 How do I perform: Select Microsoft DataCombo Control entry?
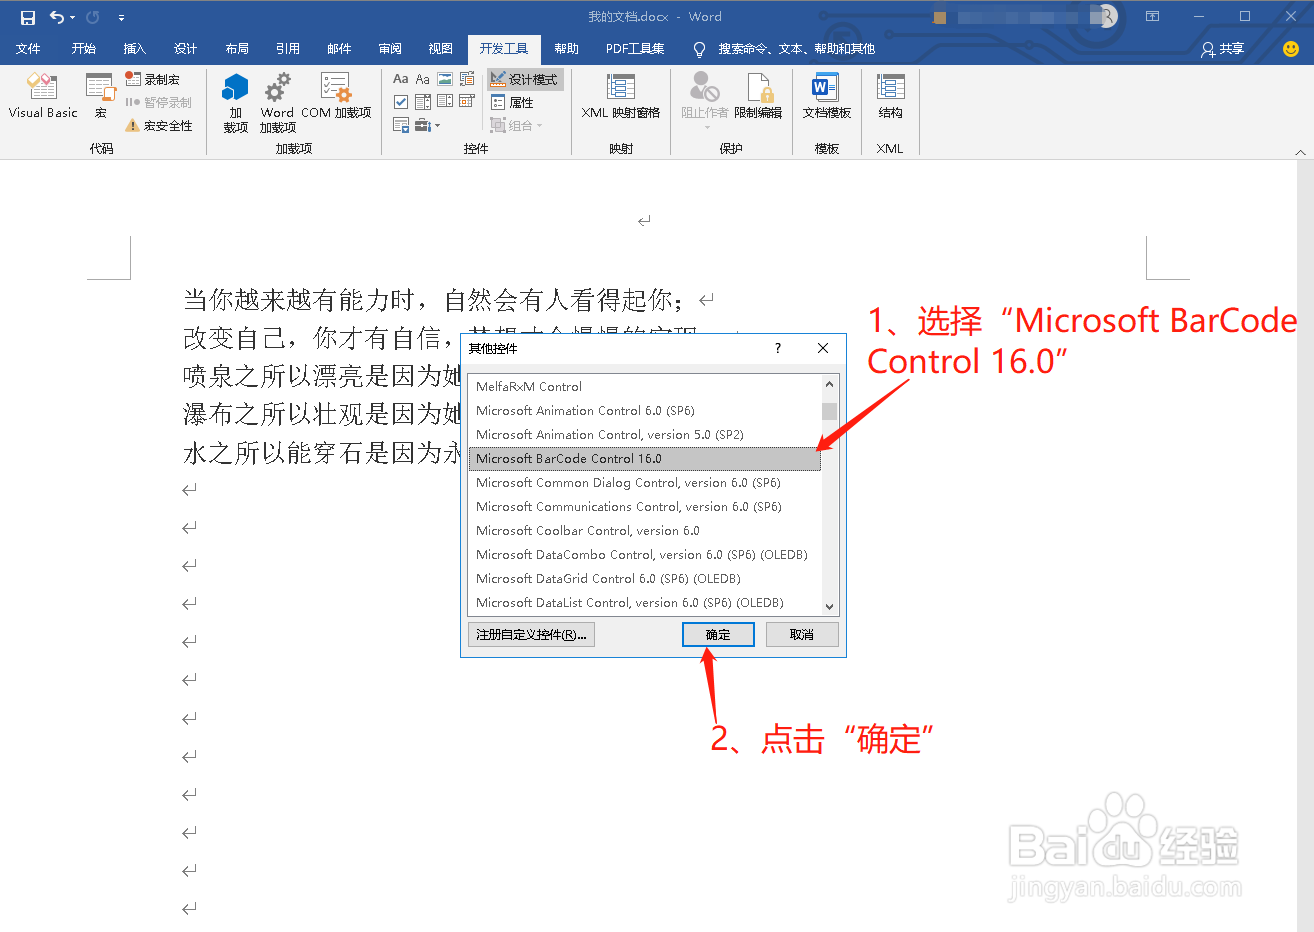coord(645,554)
